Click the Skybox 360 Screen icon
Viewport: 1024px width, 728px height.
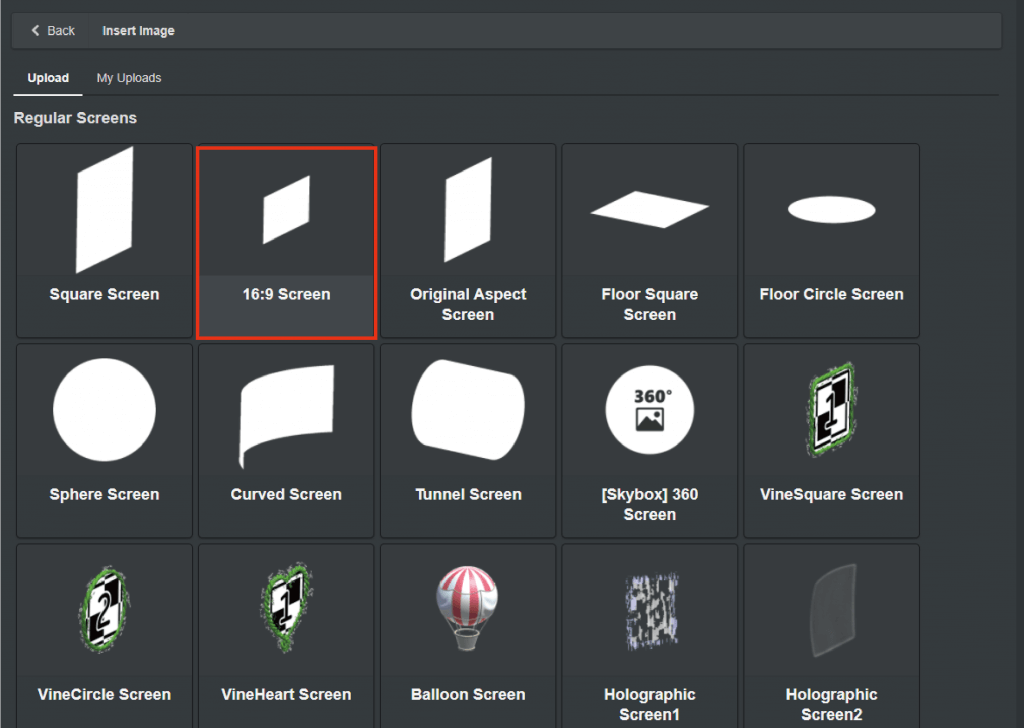tap(650, 411)
